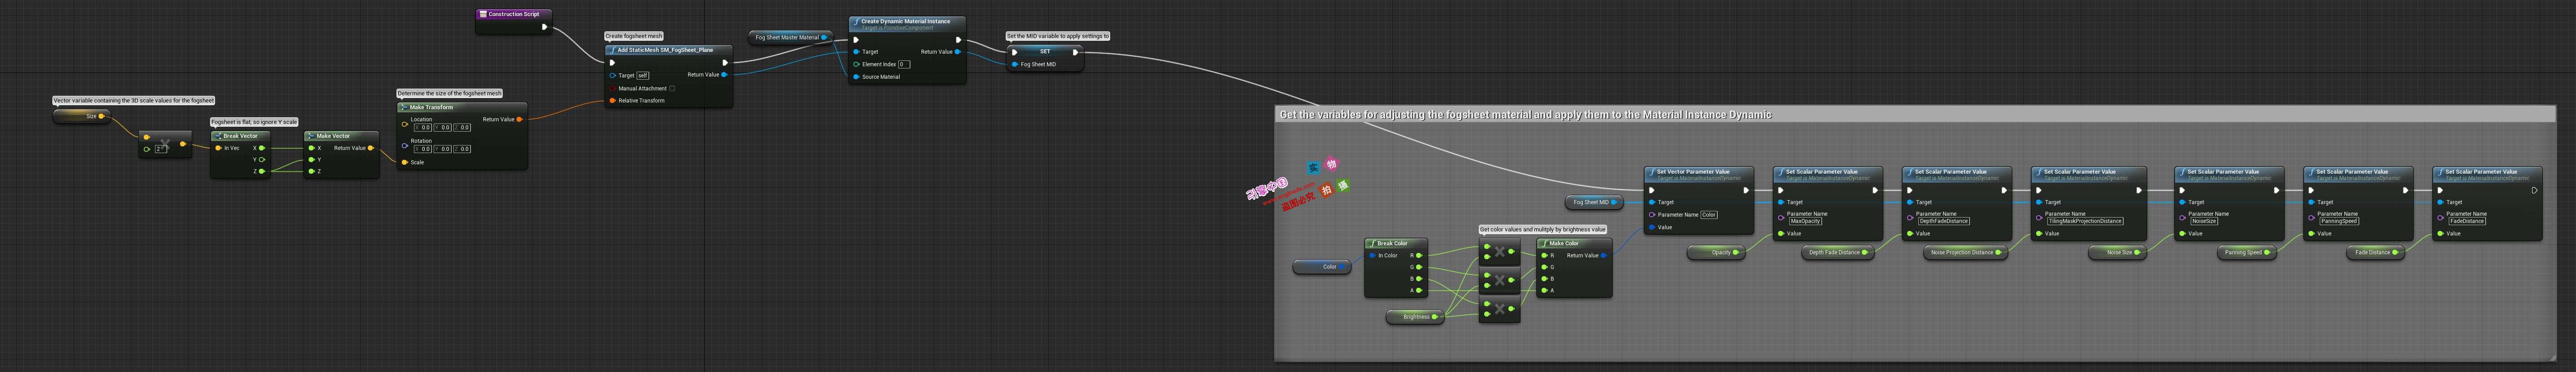2576x372 pixels.
Task: Select Depth Fade Distance variable node
Action: [1838, 253]
